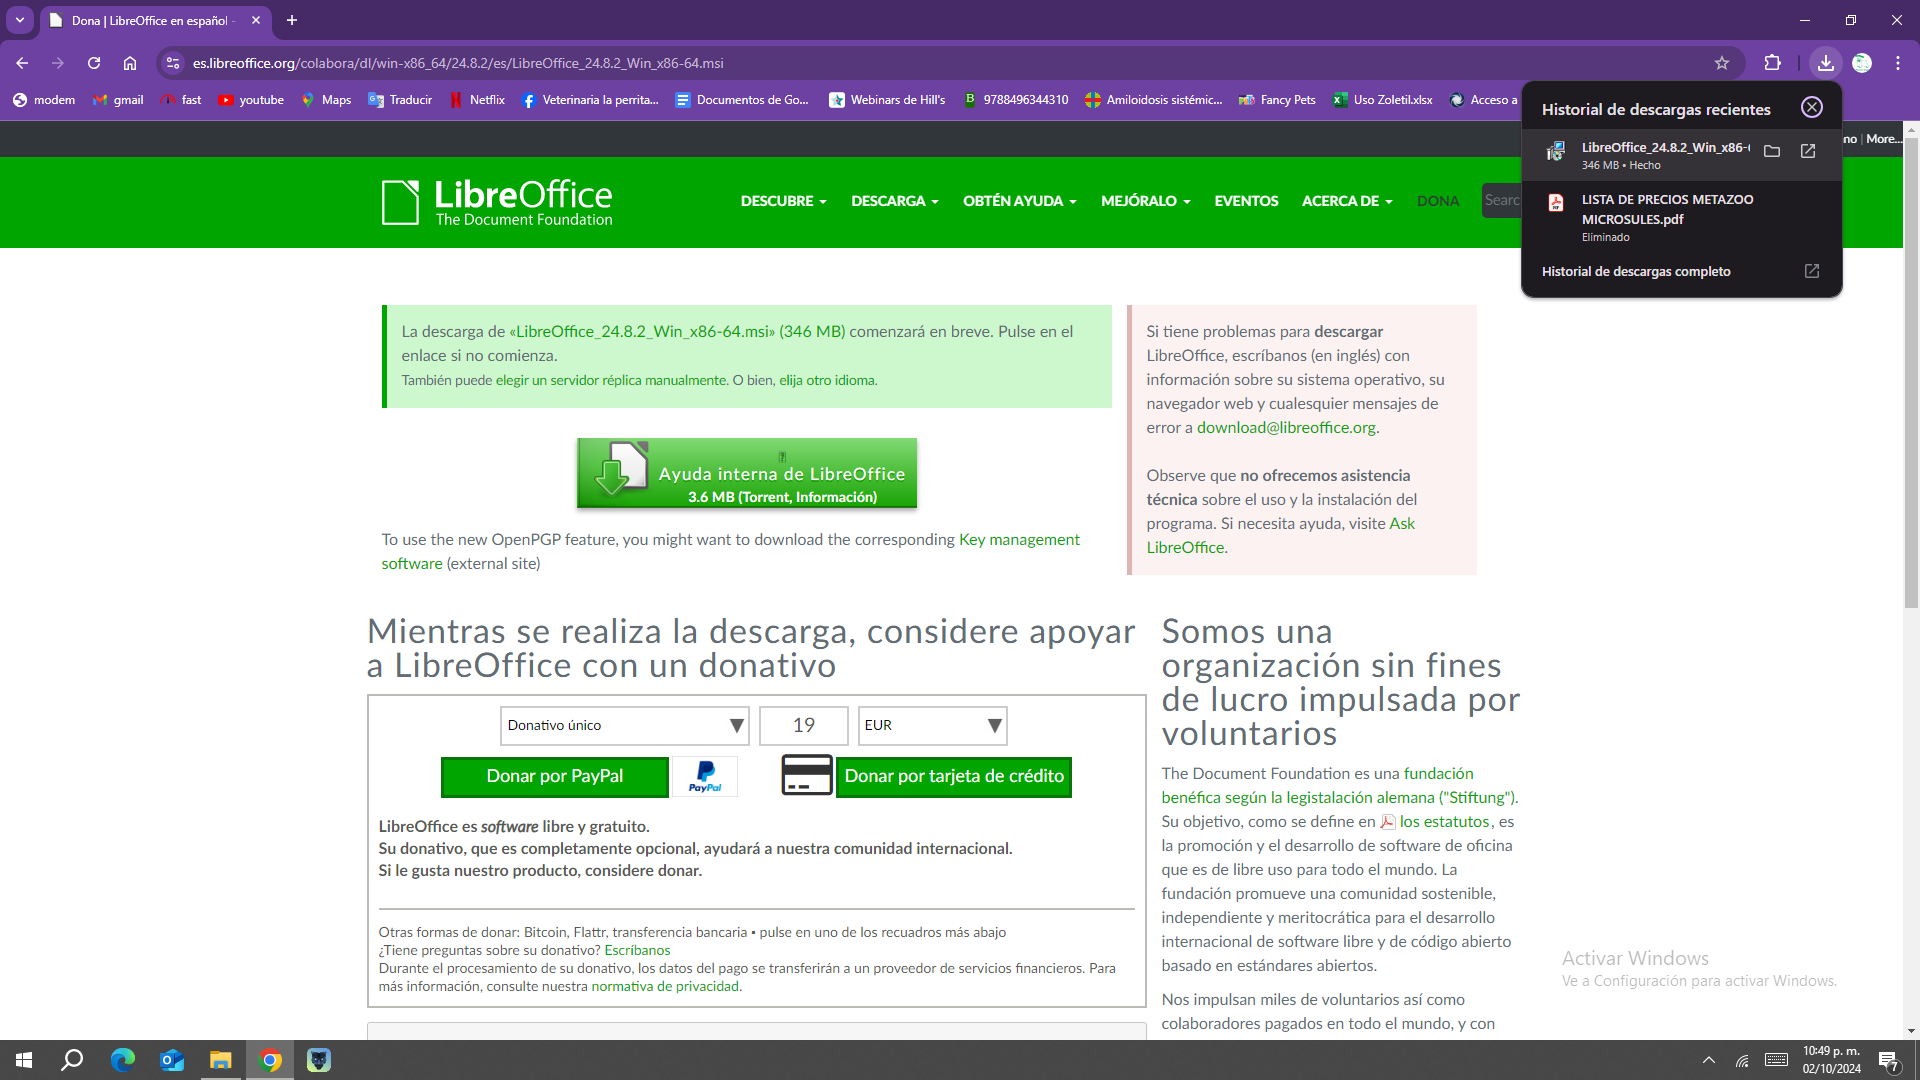Click the donation amount field
Viewport: 1920px width, 1080px height.
pyautogui.click(x=803, y=725)
